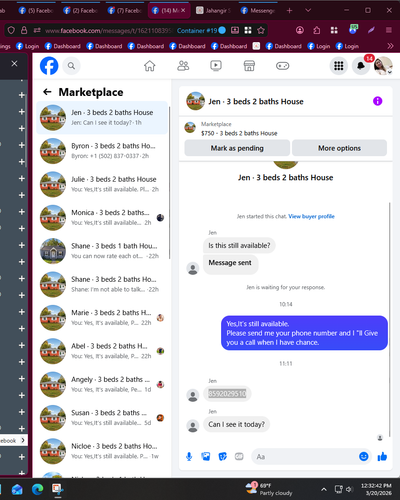Click the Facebook search magnifier icon
Screen dimensions: 400x500
pyautogui.click(x=71, y=66)
